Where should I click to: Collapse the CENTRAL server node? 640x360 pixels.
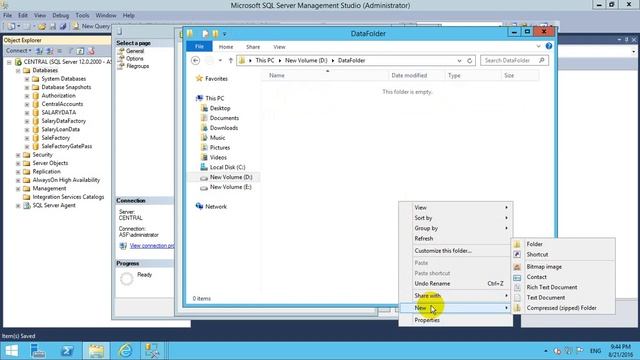coord(9,62)
